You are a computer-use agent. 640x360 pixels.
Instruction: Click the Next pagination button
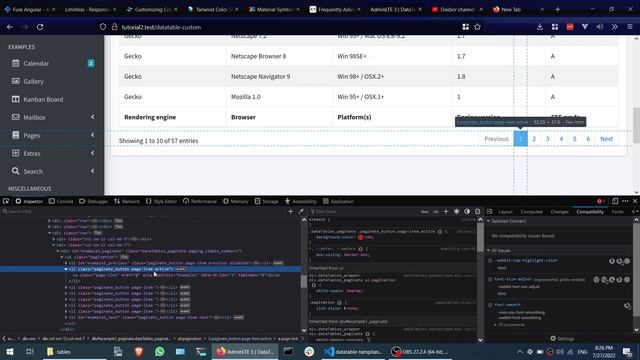click(x=607, y=139)
